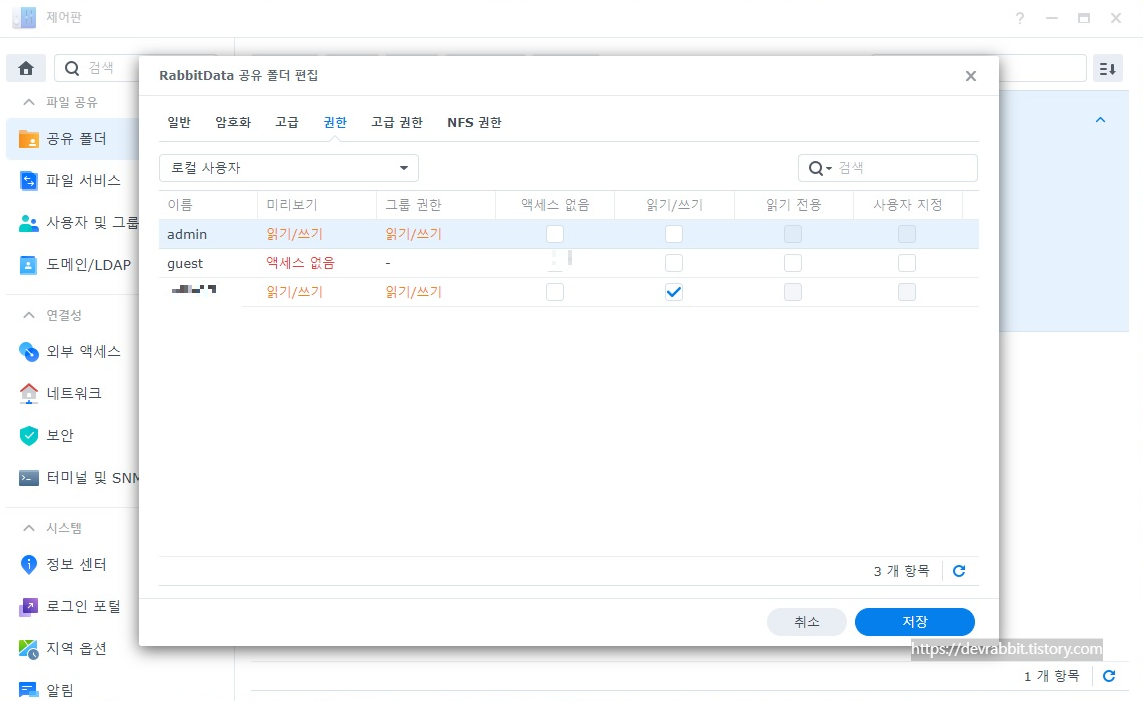Check Read/Write (읽기/쓰기) for guest
The width and height of the screenshot is (1143, 701).
(674, 263)
